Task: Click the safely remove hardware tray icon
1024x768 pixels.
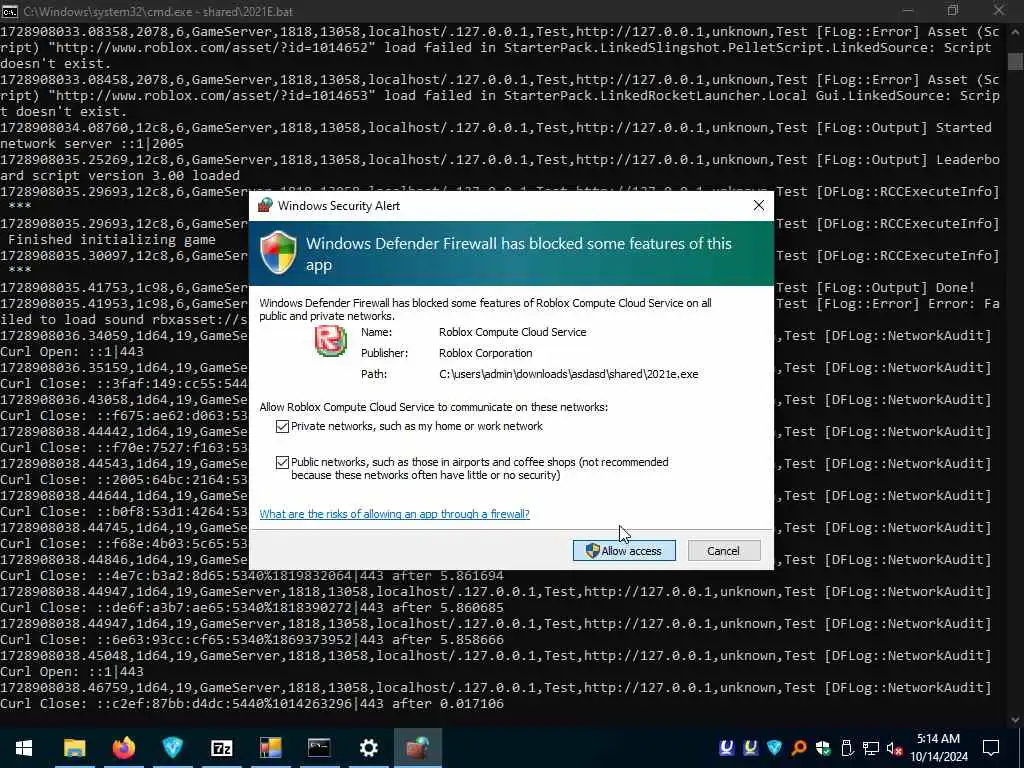Action: click(847, 748)
